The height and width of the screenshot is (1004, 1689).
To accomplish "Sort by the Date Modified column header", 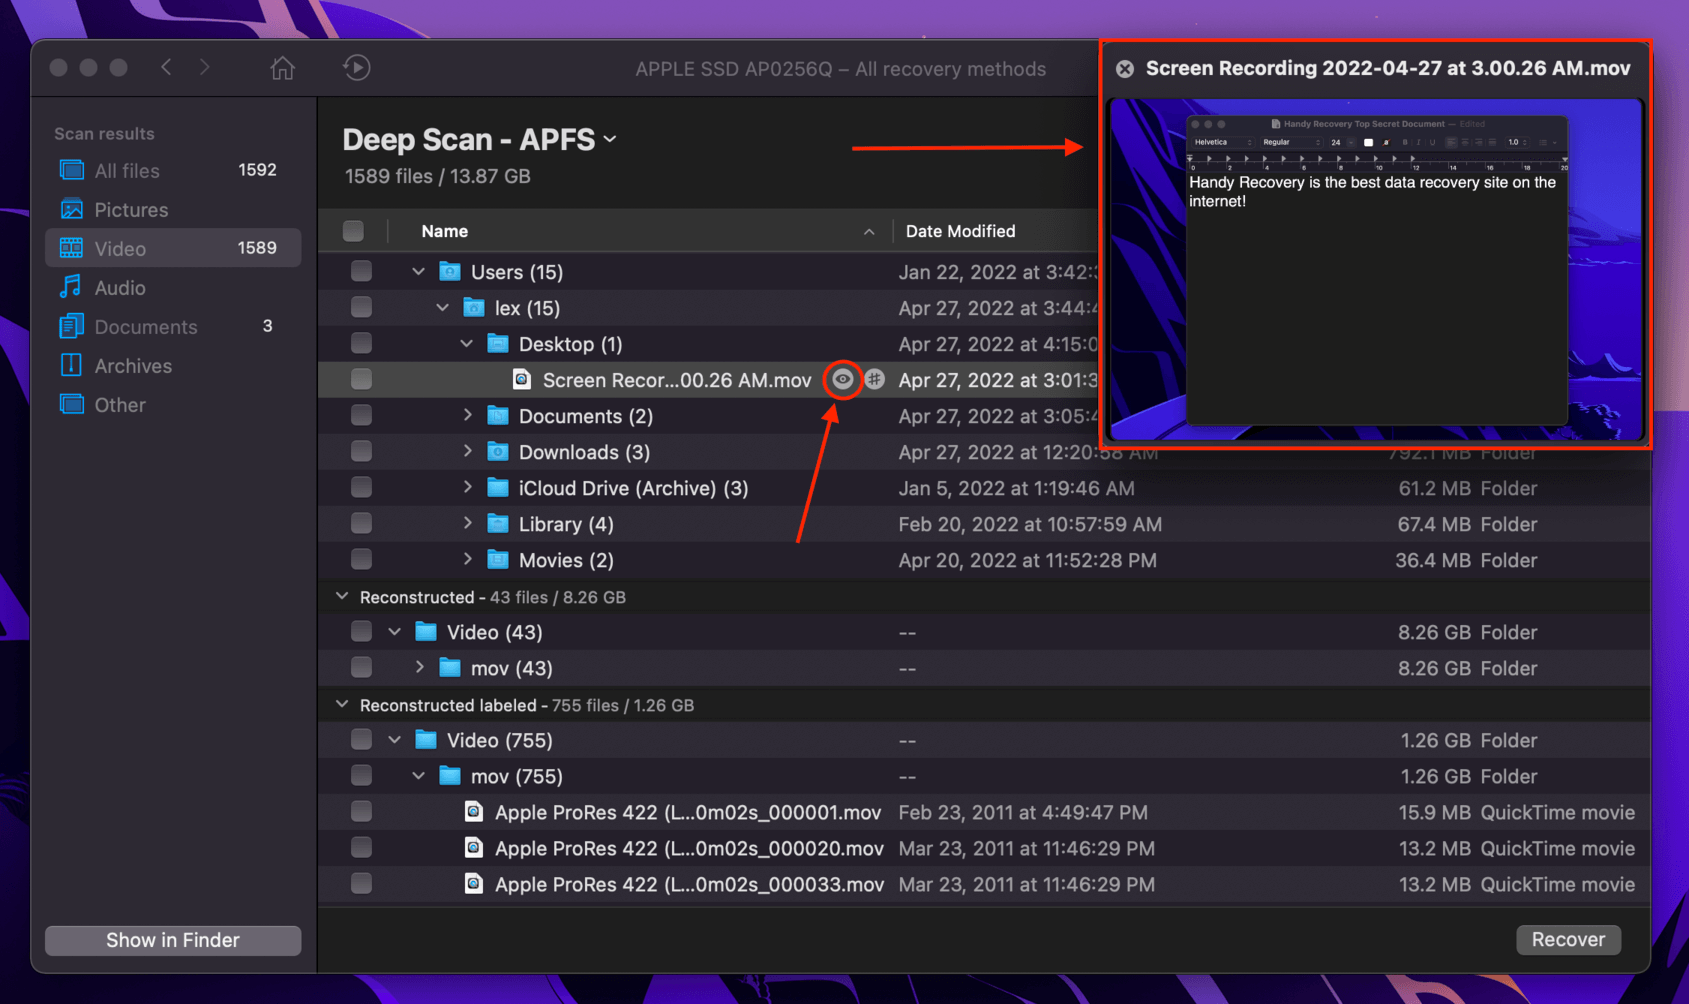I will coord(960,231).
